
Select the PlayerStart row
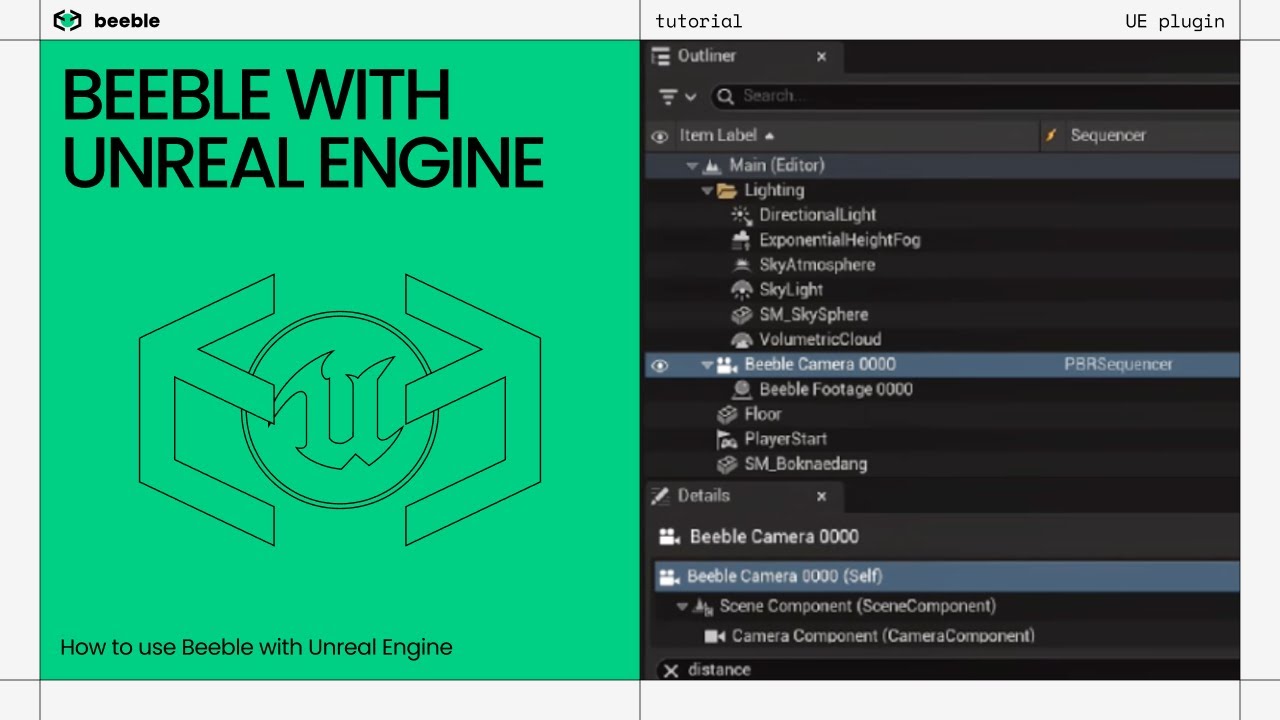943,439
